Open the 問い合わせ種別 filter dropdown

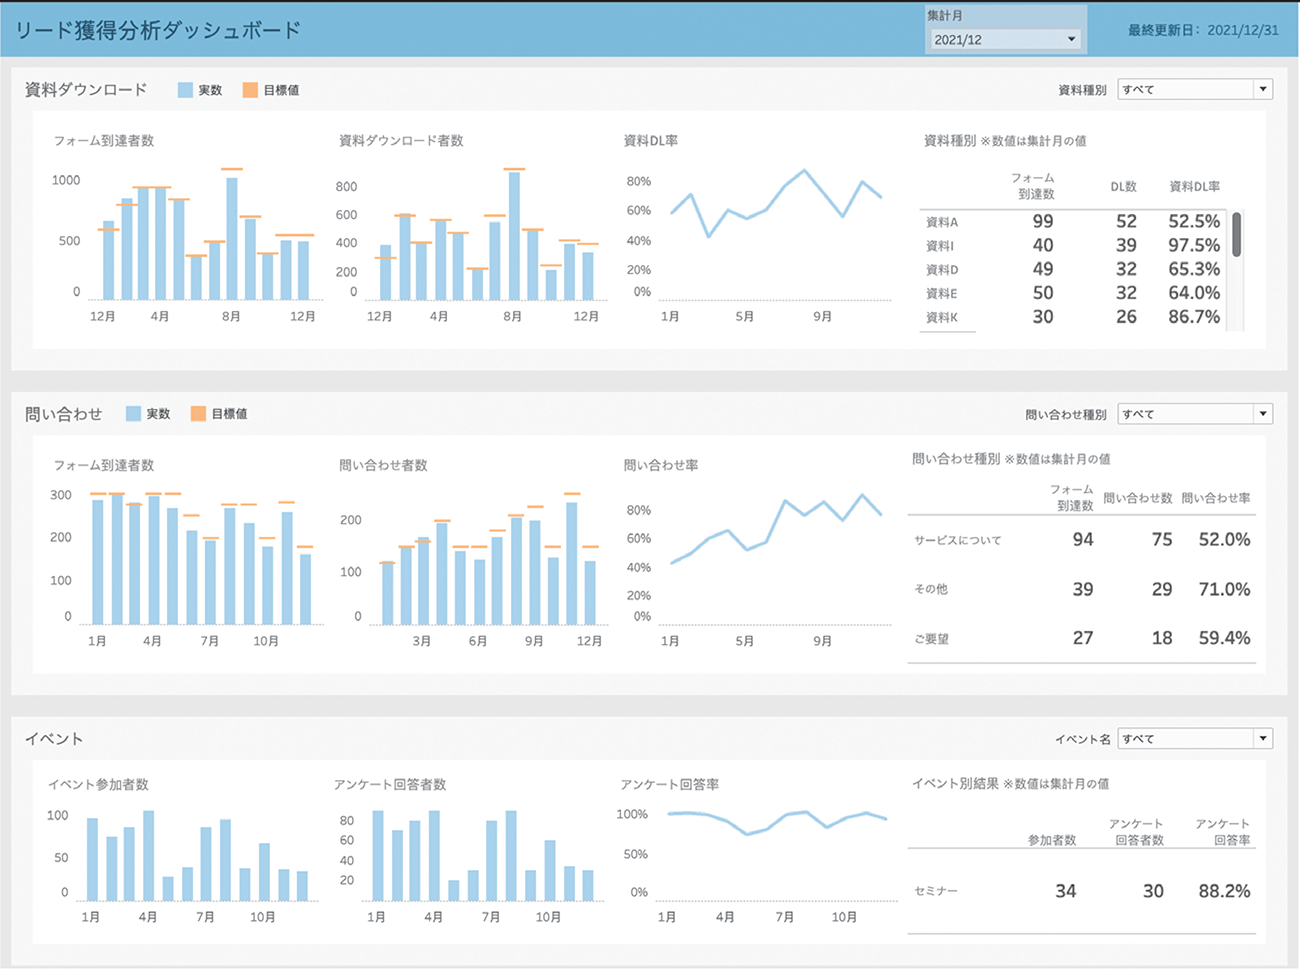(x=1194, y=414)
